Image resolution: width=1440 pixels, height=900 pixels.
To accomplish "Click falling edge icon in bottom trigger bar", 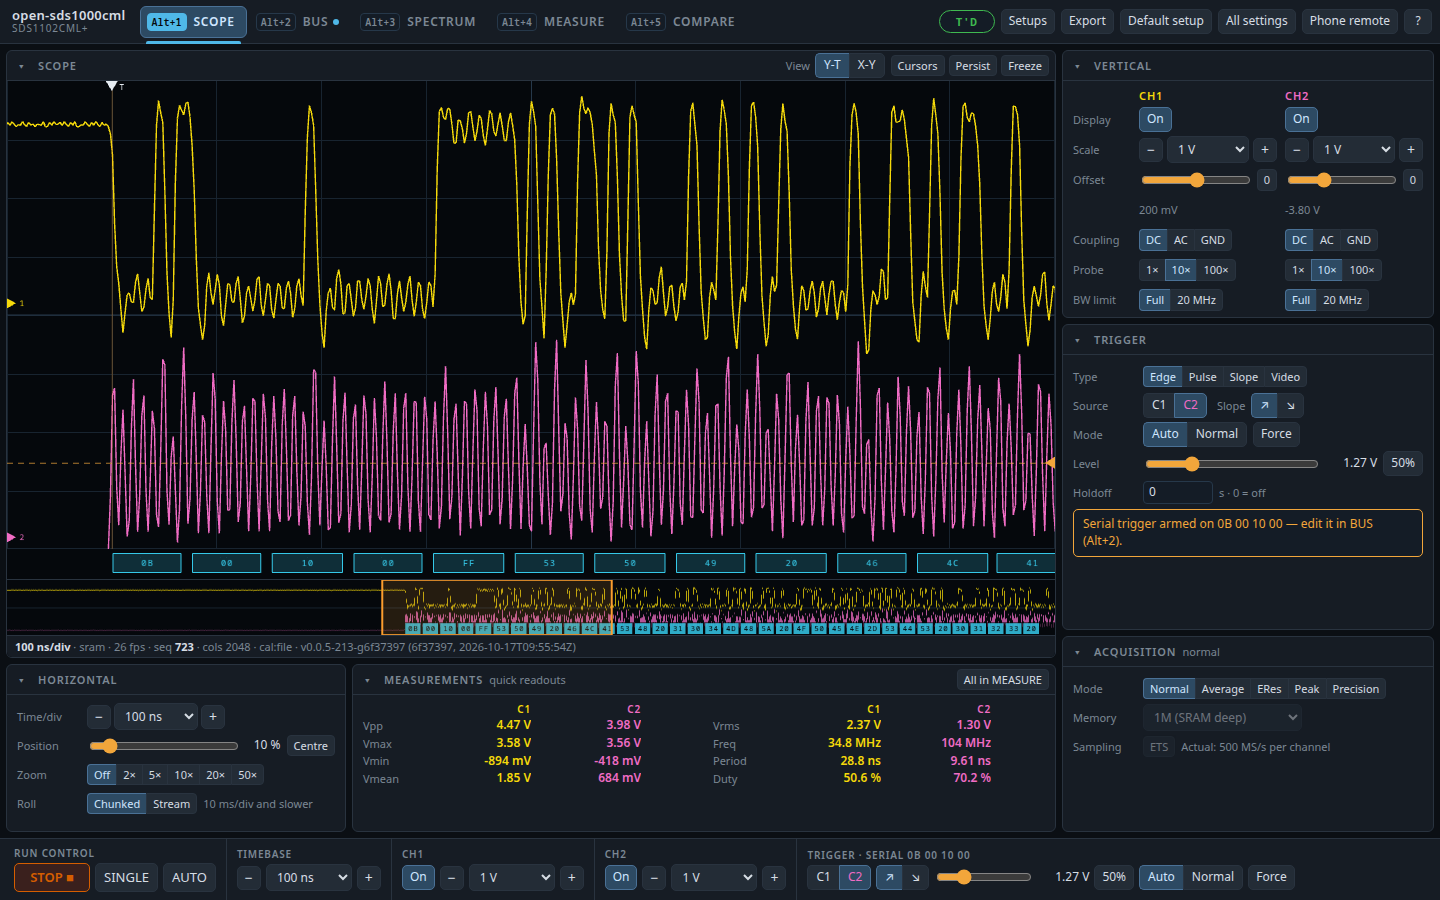I will pos(915,877).
